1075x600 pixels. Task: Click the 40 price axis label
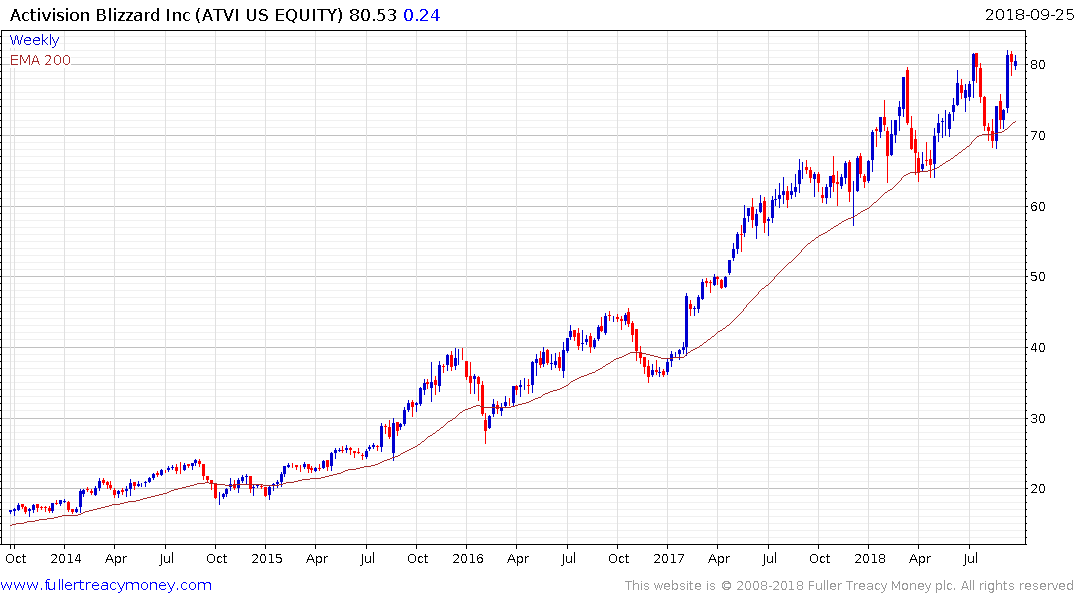click(x=1037, y=348)
